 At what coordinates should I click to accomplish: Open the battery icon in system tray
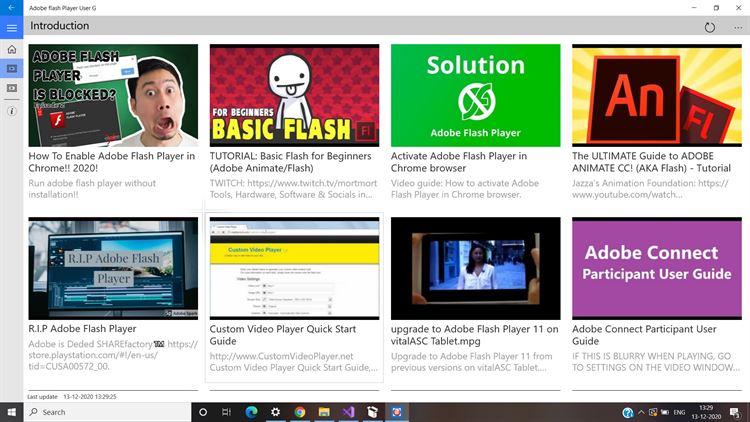tap(665, 412)
